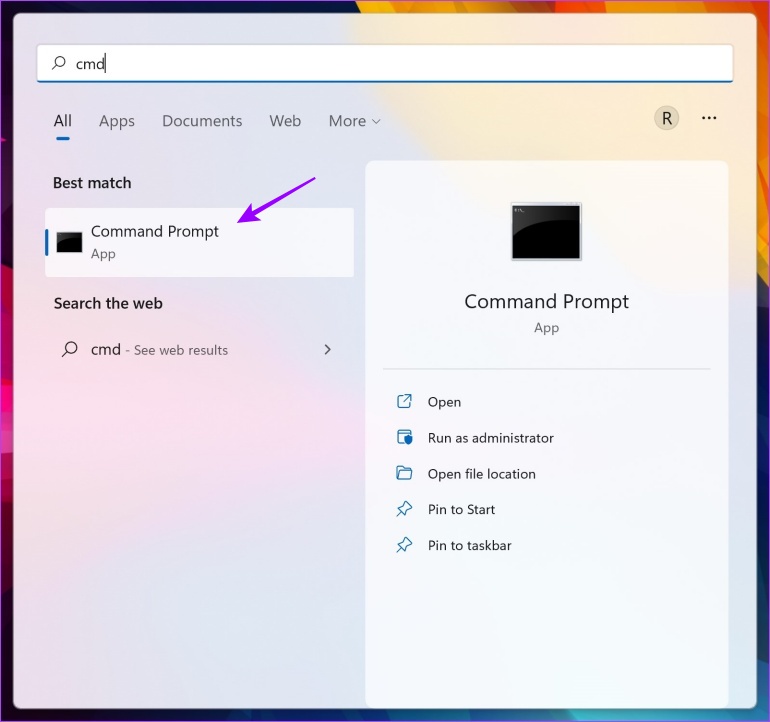Click the Run as administrator shield icon
This screenshot has height=722, width=770.
[x=404, y=437]
